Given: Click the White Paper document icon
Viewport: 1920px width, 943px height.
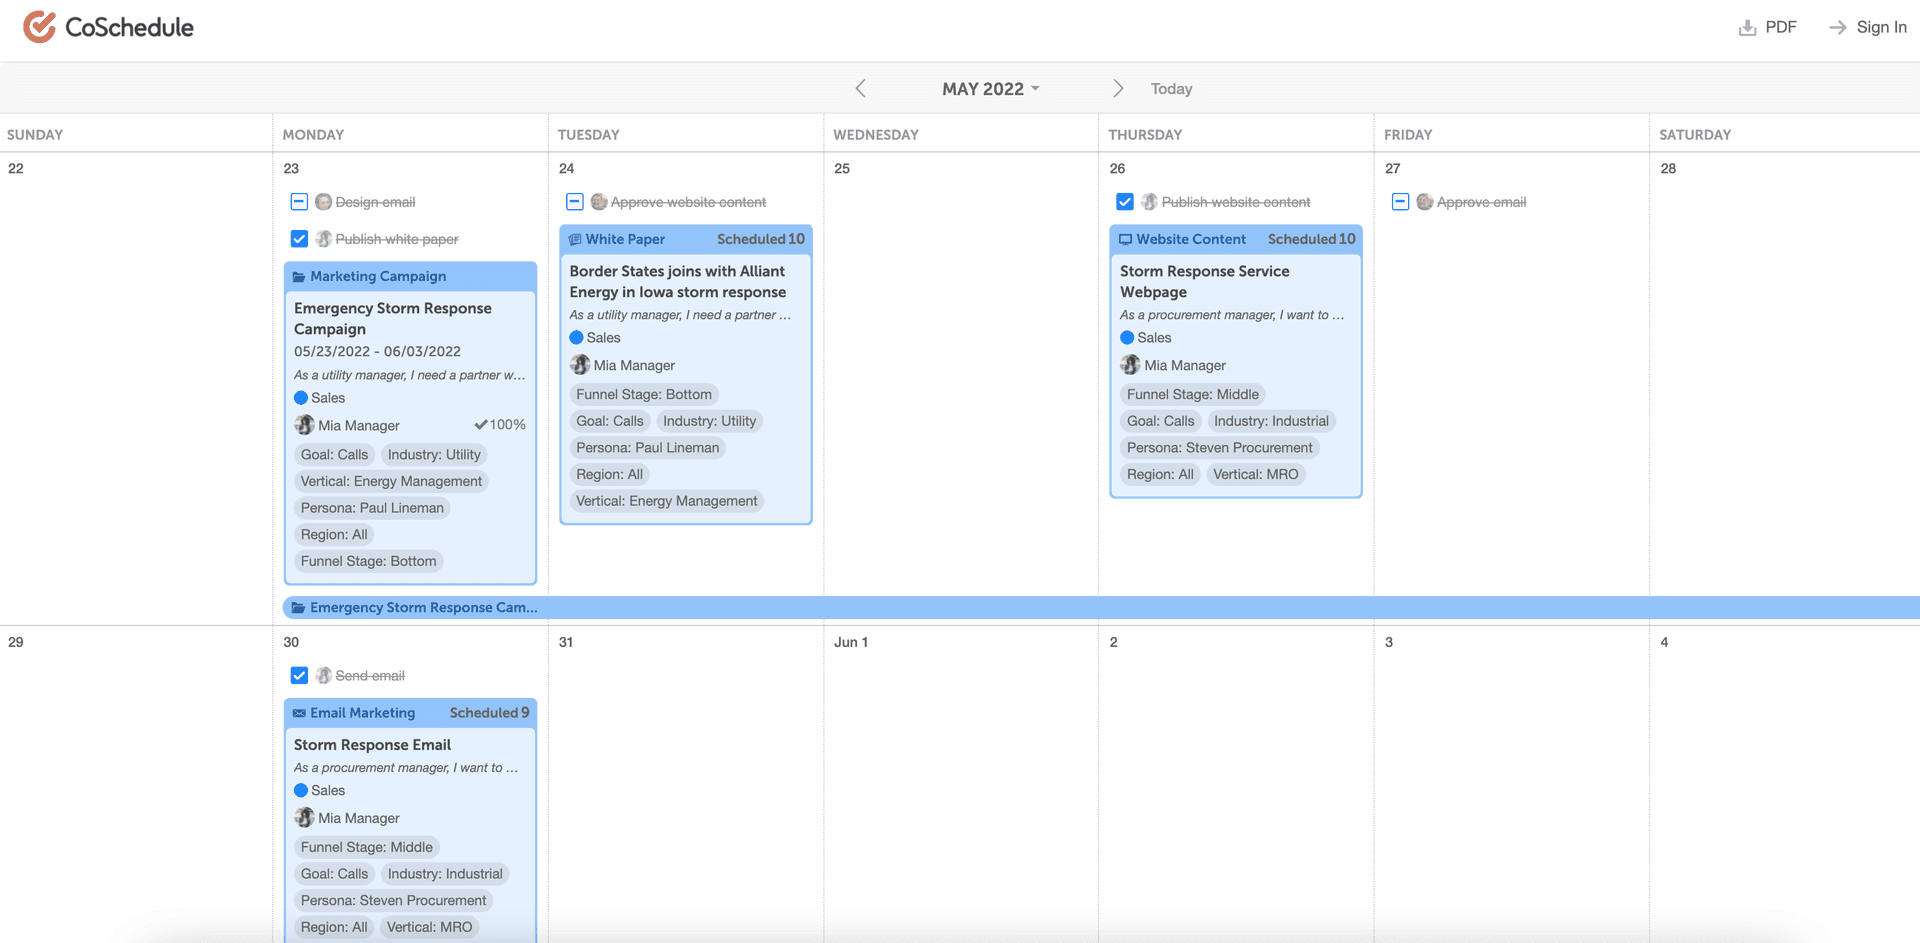Looking at the screenshot, I should 575,239.
